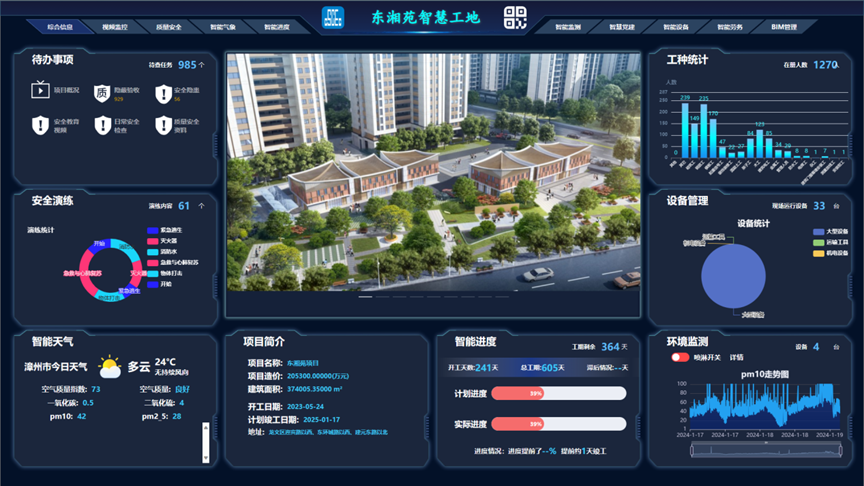Click the pm10 chart zoom slider left handle
This screenshot has width=864, height=486.
(692, 450)
